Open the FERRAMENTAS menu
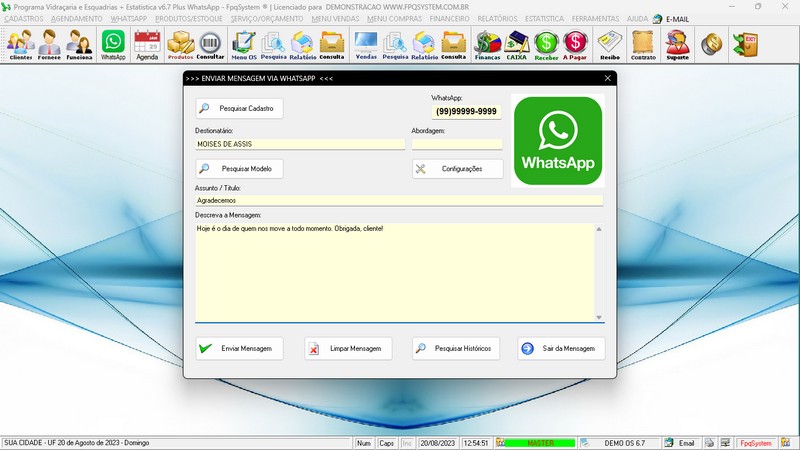This screenshot has height=450, width=800. [595, 19]
